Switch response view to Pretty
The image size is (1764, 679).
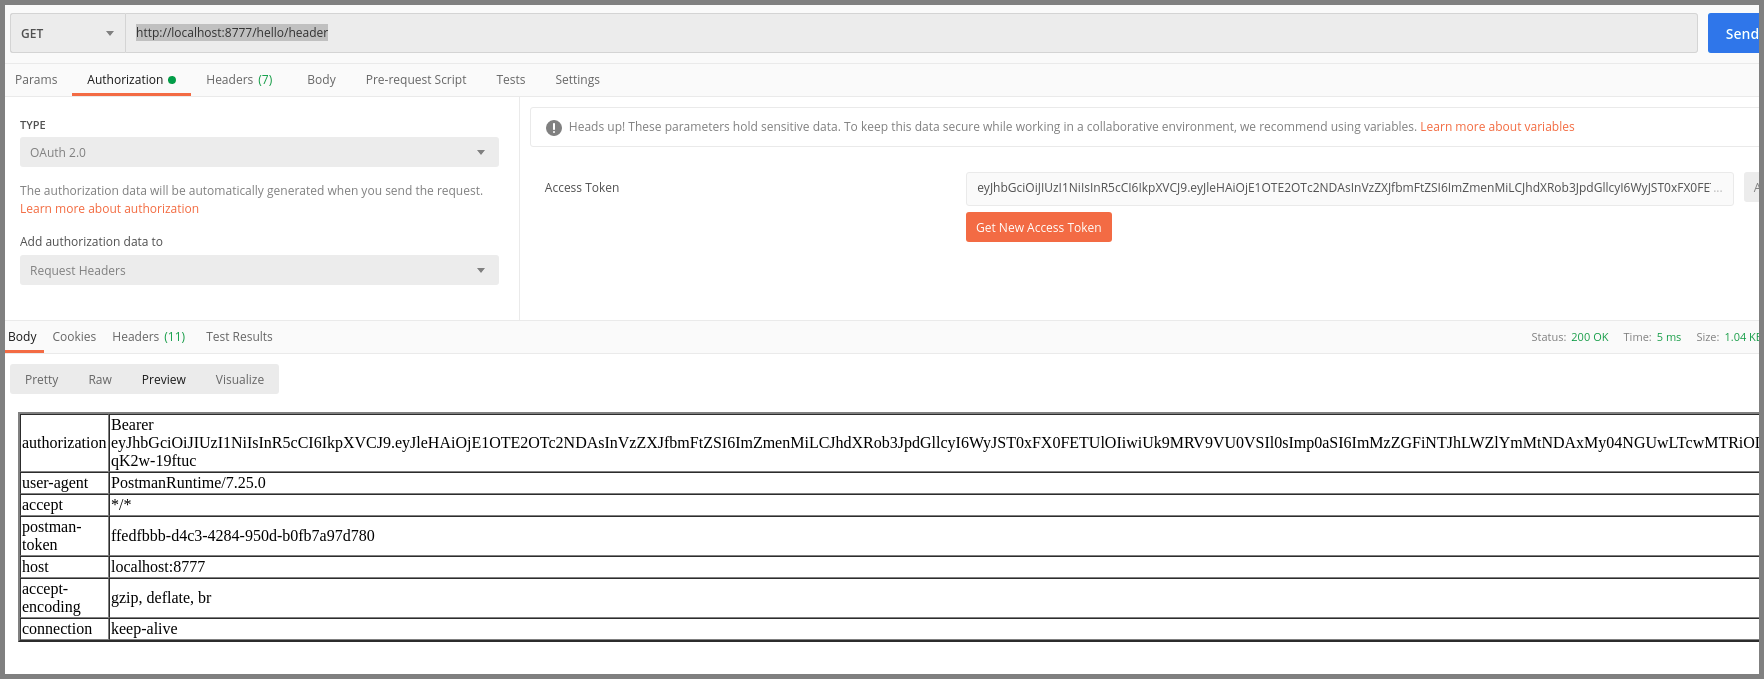[x=42, y=380]
